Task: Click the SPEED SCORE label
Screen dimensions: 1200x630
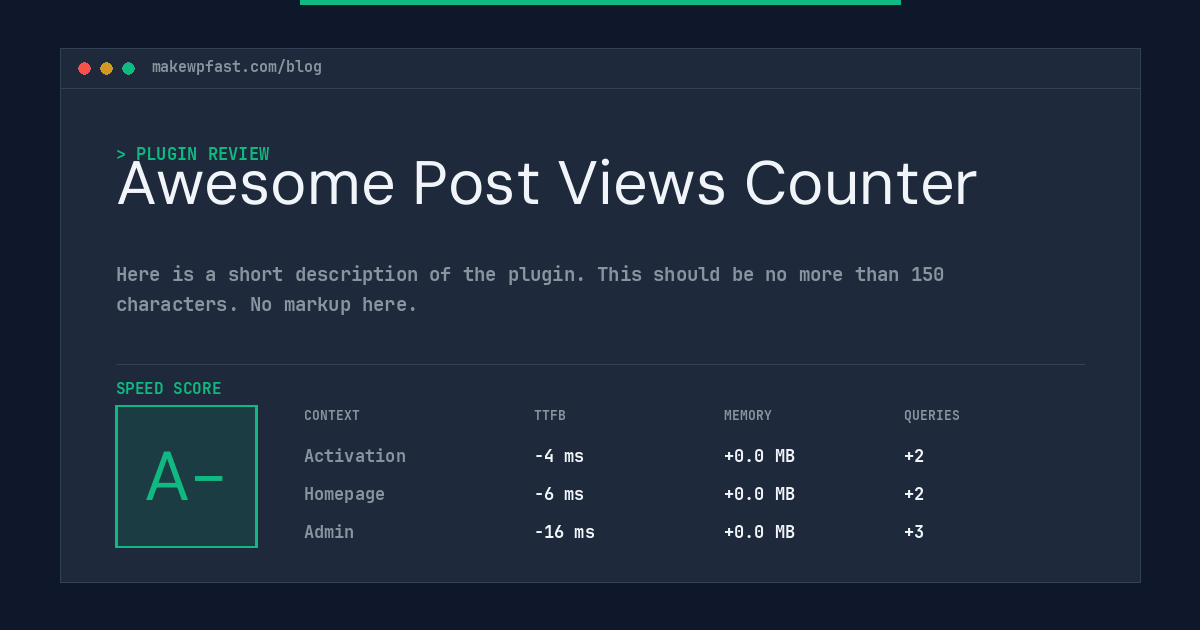Action: coord(169,389)
